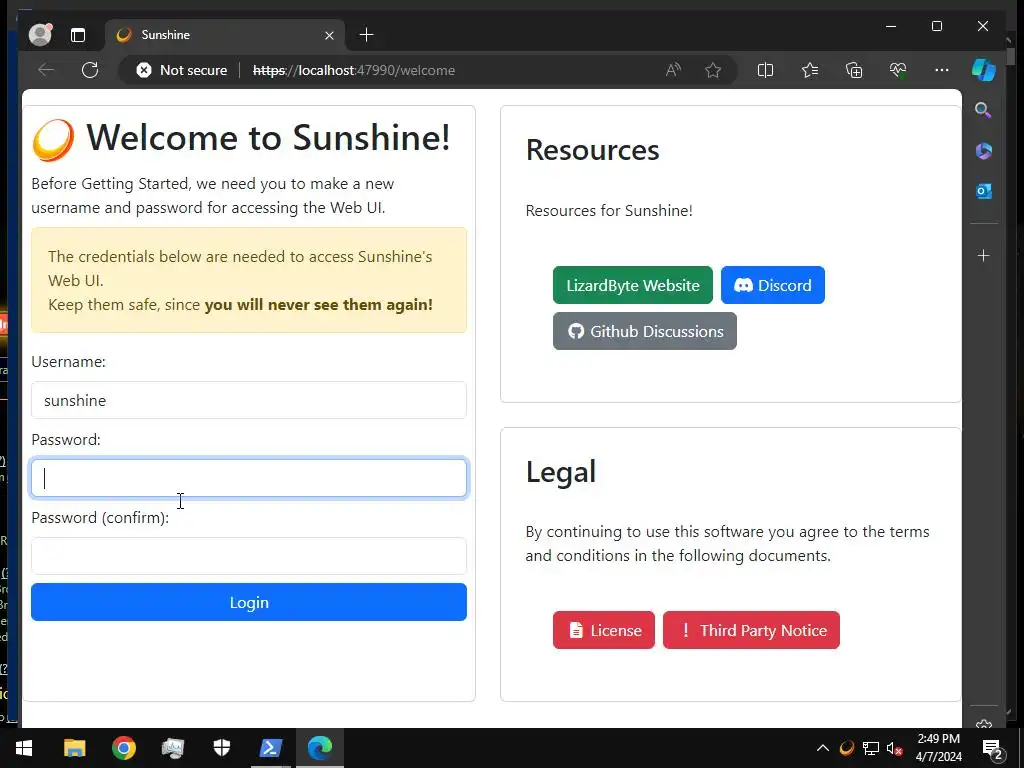Open the Microsoft 365 sidebar icon

pyautogui.click(x=984, y=151)
